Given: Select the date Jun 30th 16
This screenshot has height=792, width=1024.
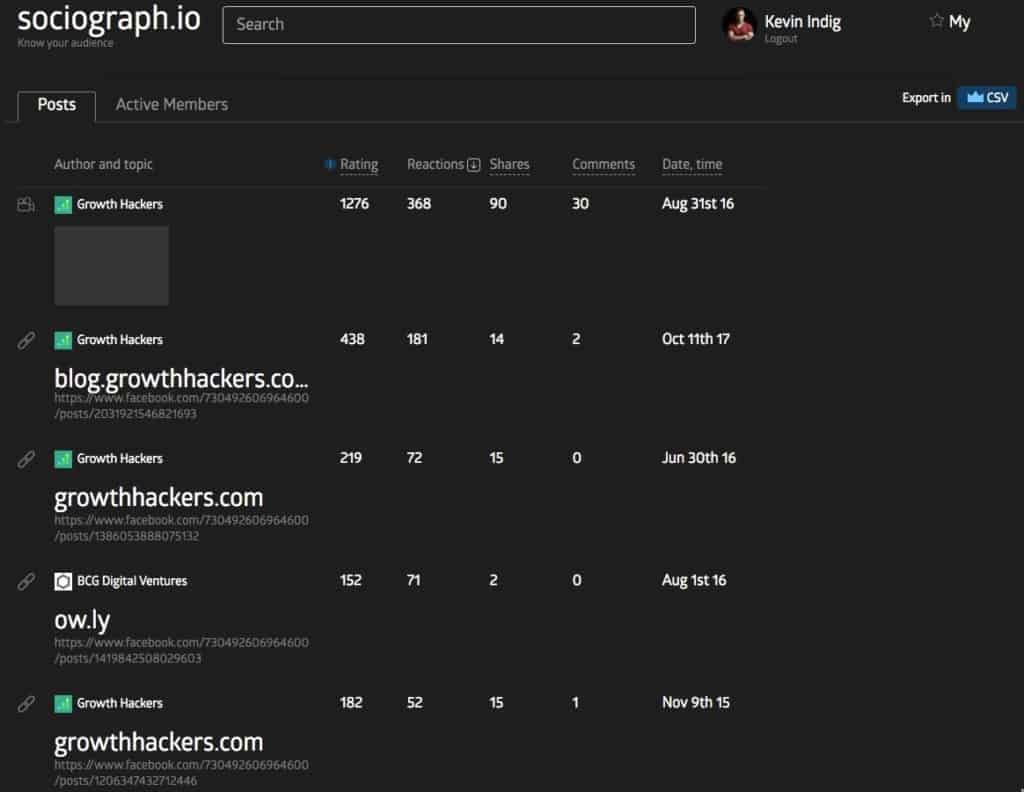Looking at the screenshot, I should click(699, 458).
